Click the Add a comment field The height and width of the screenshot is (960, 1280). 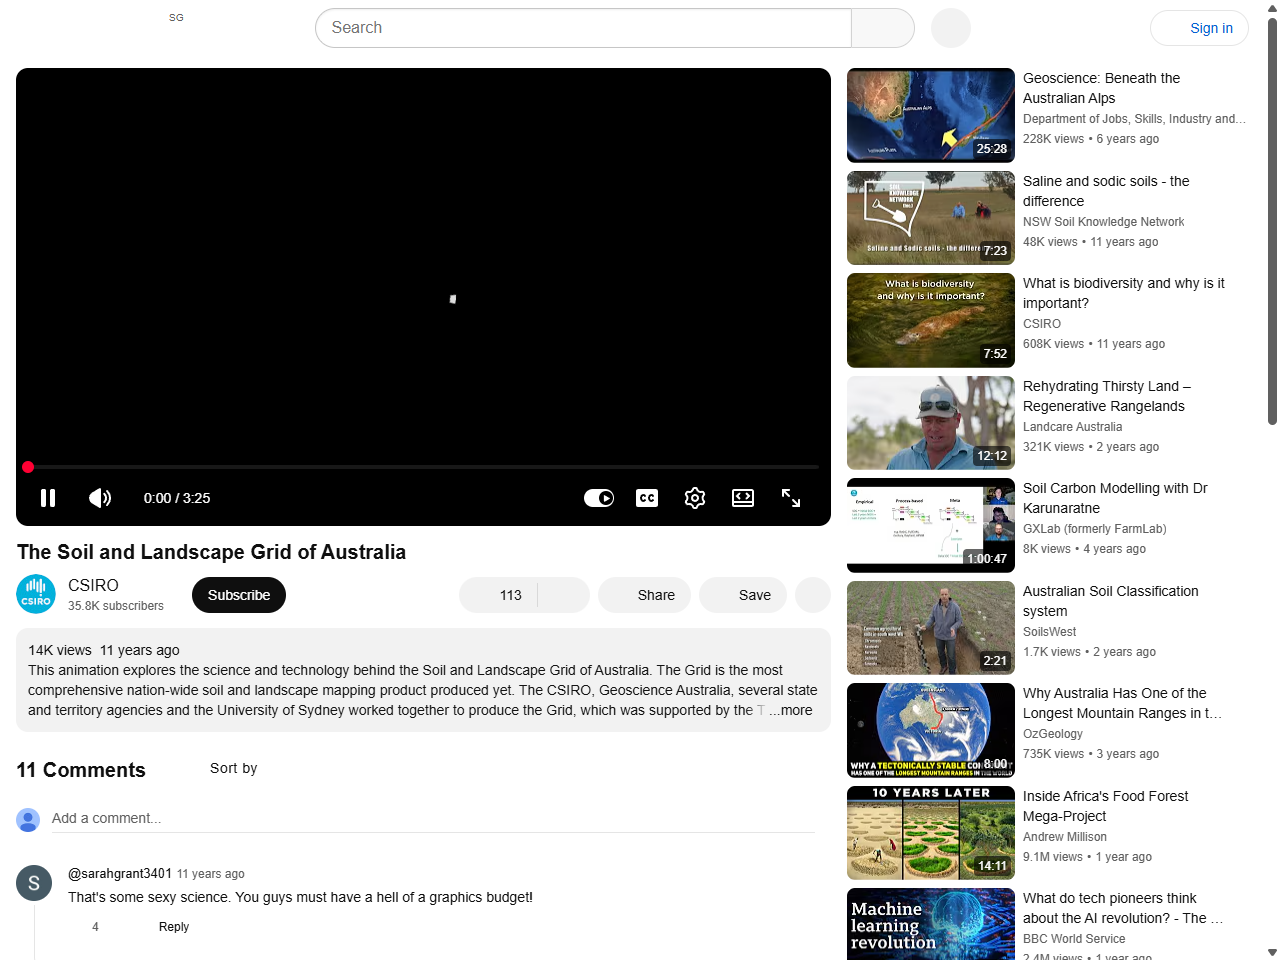coord(433,818)
